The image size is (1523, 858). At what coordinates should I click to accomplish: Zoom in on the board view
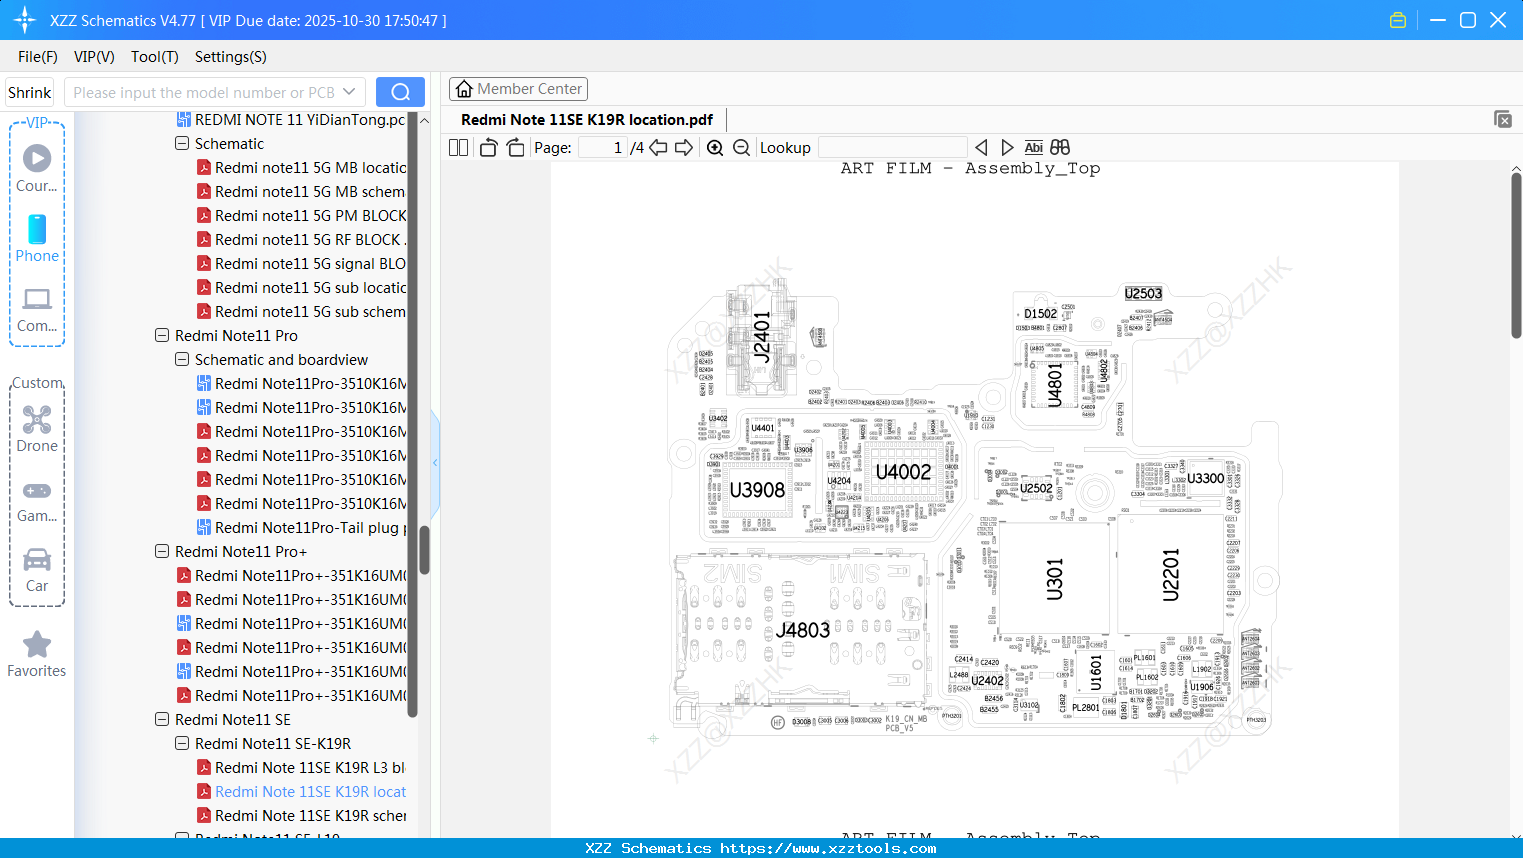pos(715,147)
